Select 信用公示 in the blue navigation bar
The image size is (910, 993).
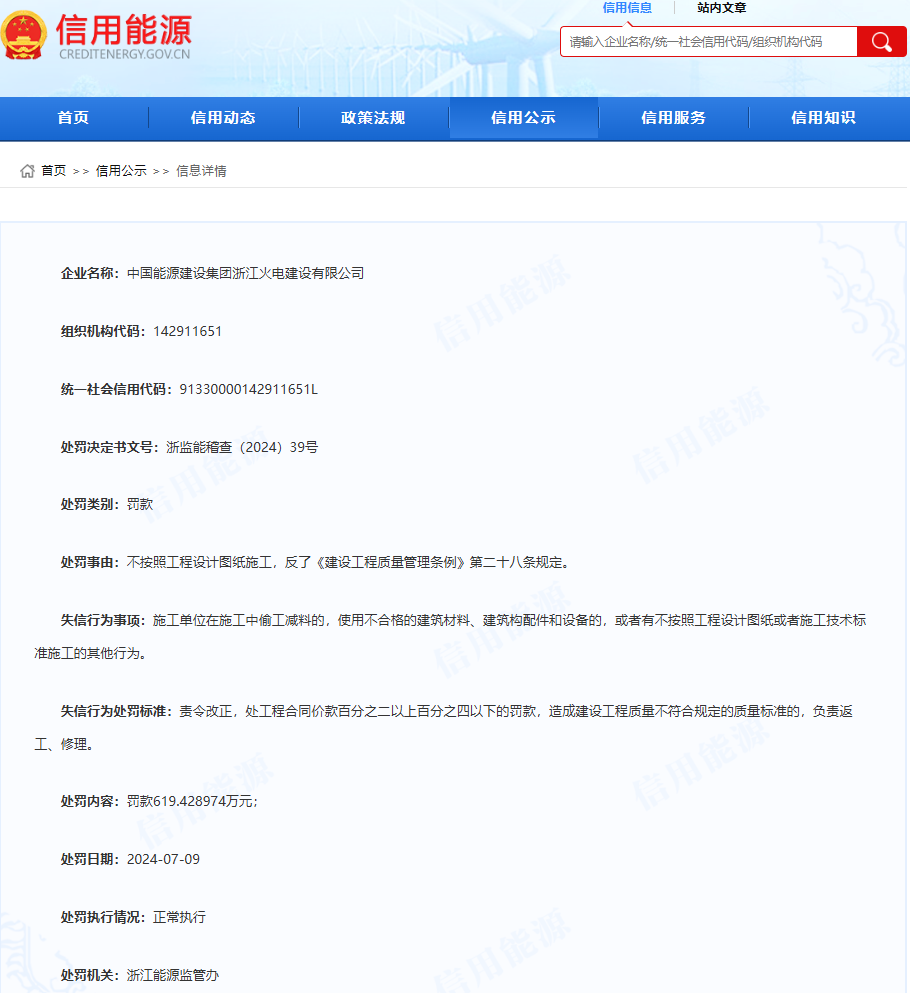click(523, 118)
